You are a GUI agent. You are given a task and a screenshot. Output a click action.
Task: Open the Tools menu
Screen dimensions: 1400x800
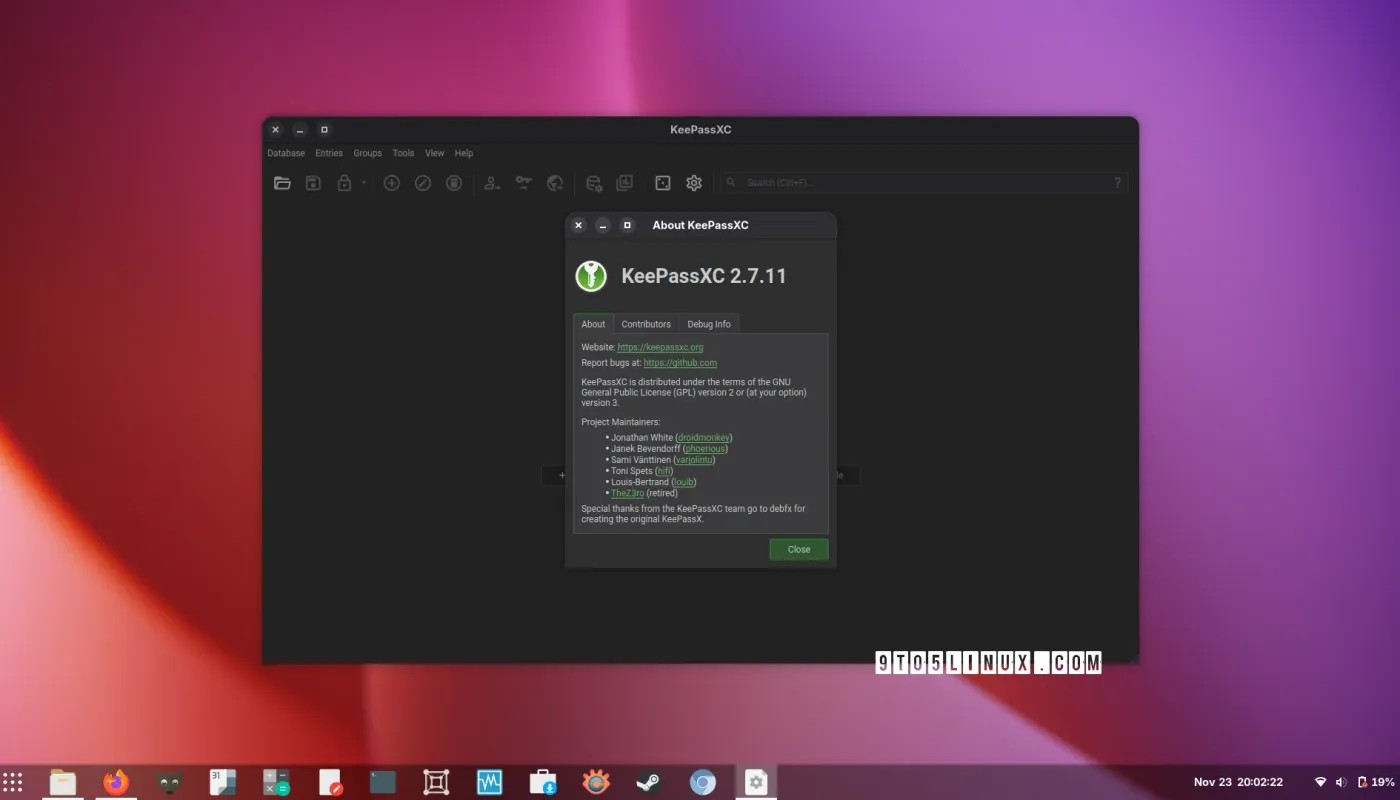(403, 153)
